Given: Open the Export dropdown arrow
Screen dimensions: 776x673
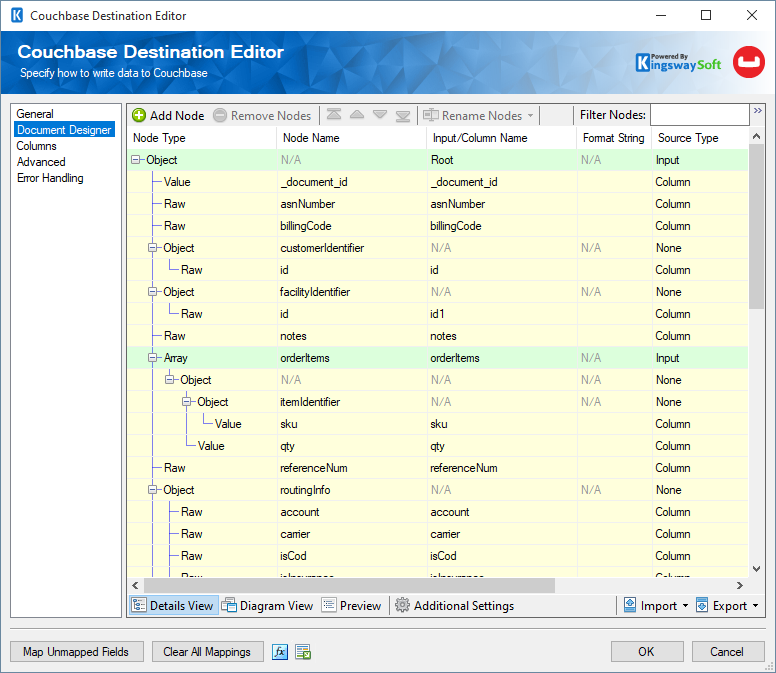Looking at the screenshot, I should point(756,606).
